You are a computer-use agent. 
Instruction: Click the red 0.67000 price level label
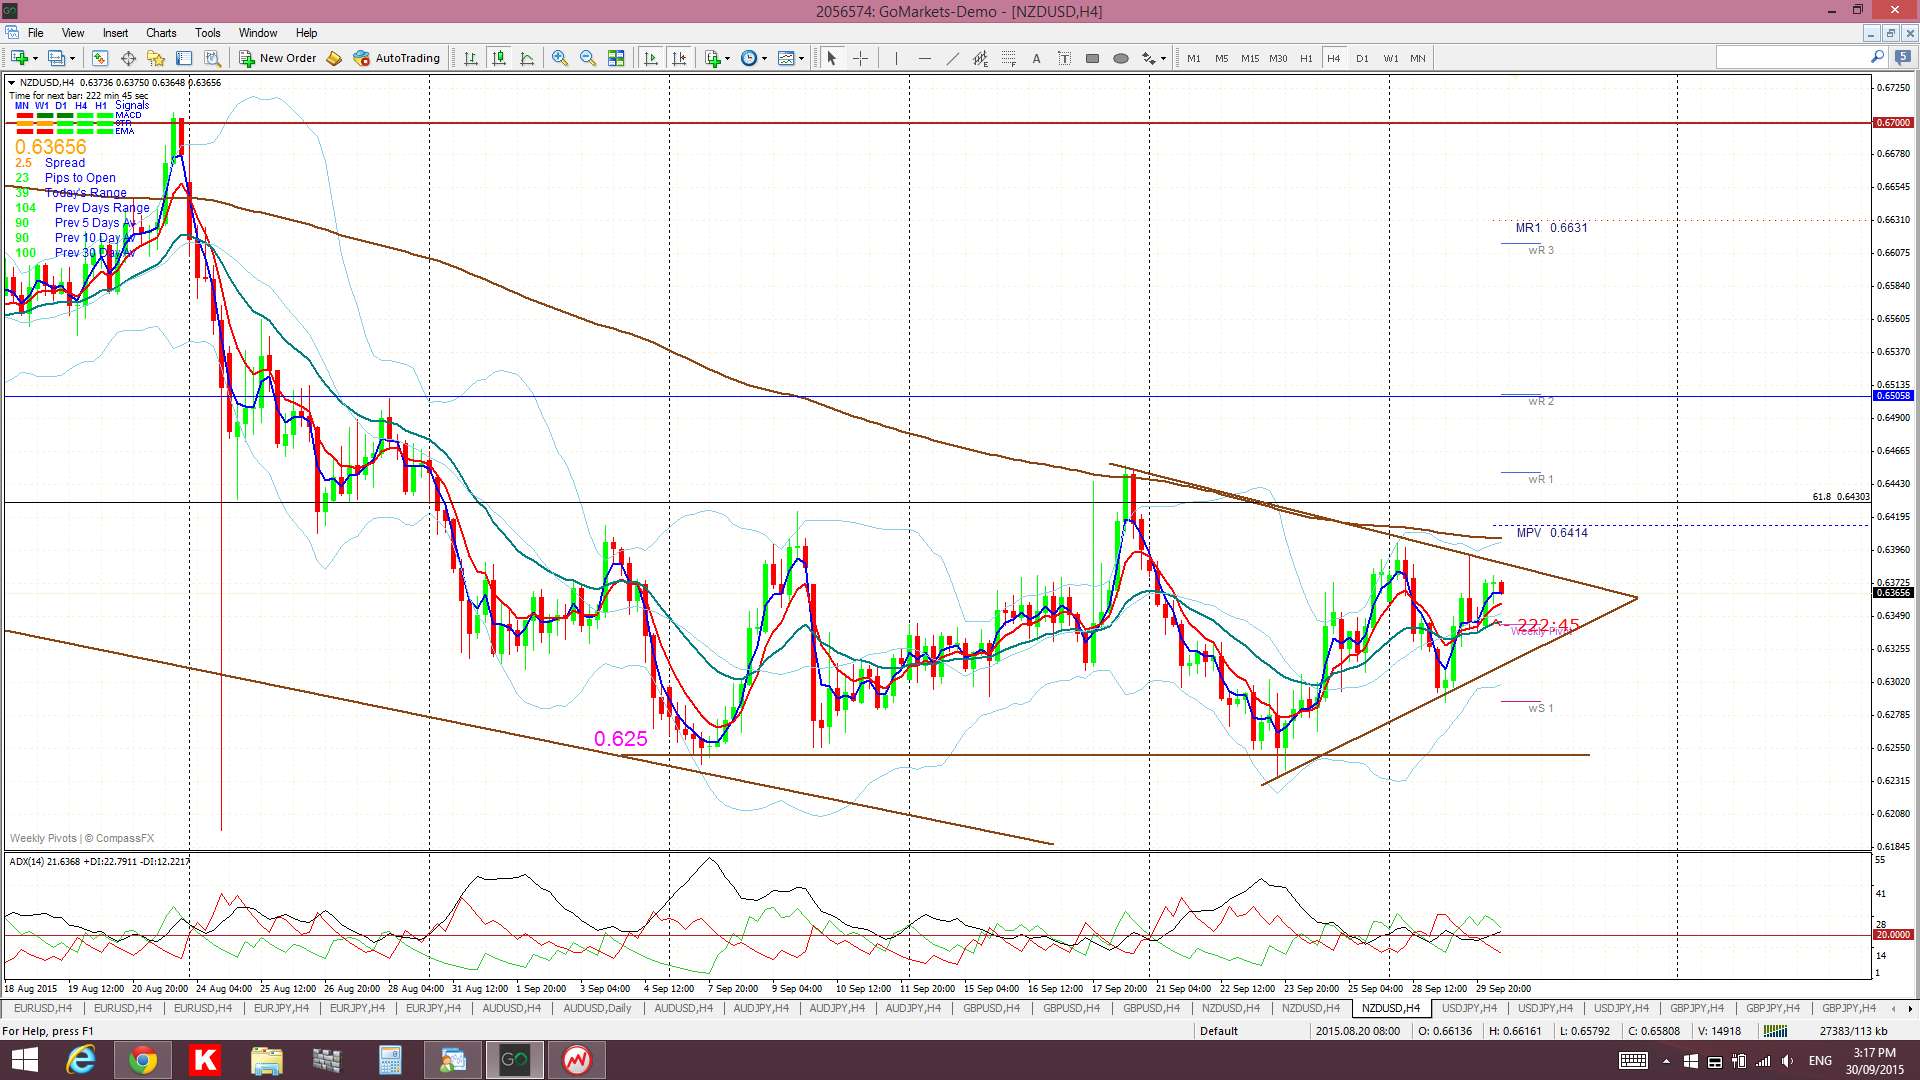(x=1892, y=123)
